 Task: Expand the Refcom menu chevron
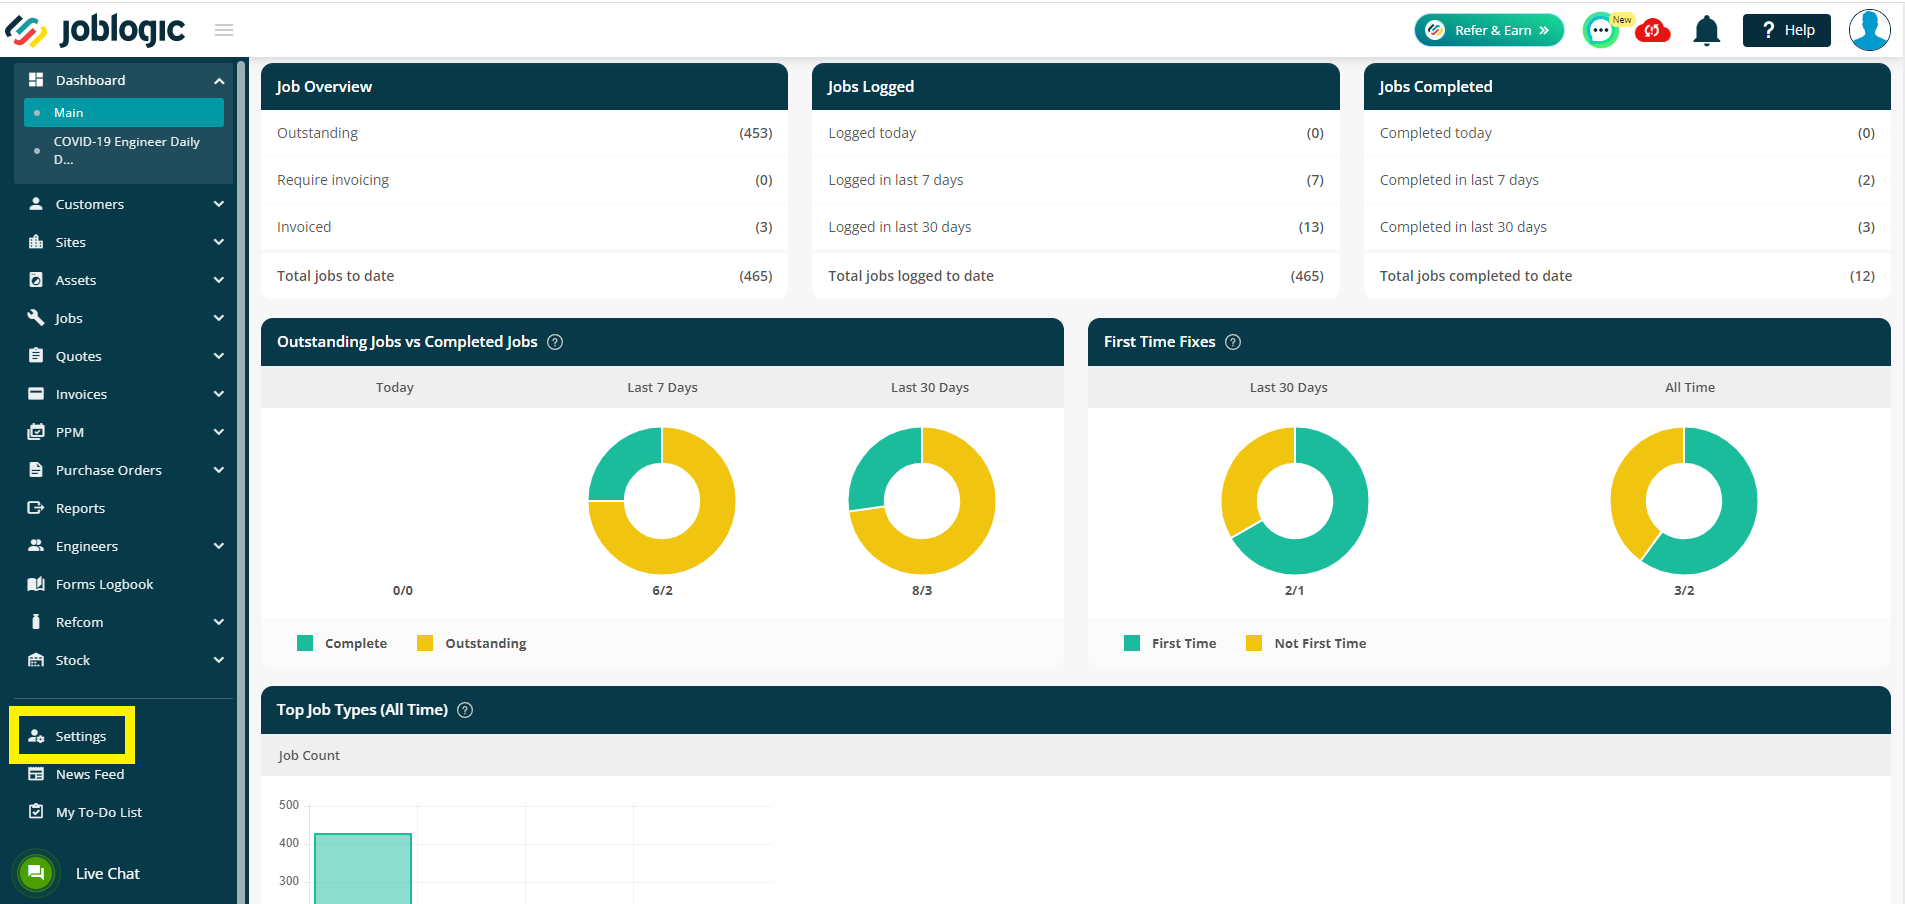(x=219, y=622)
